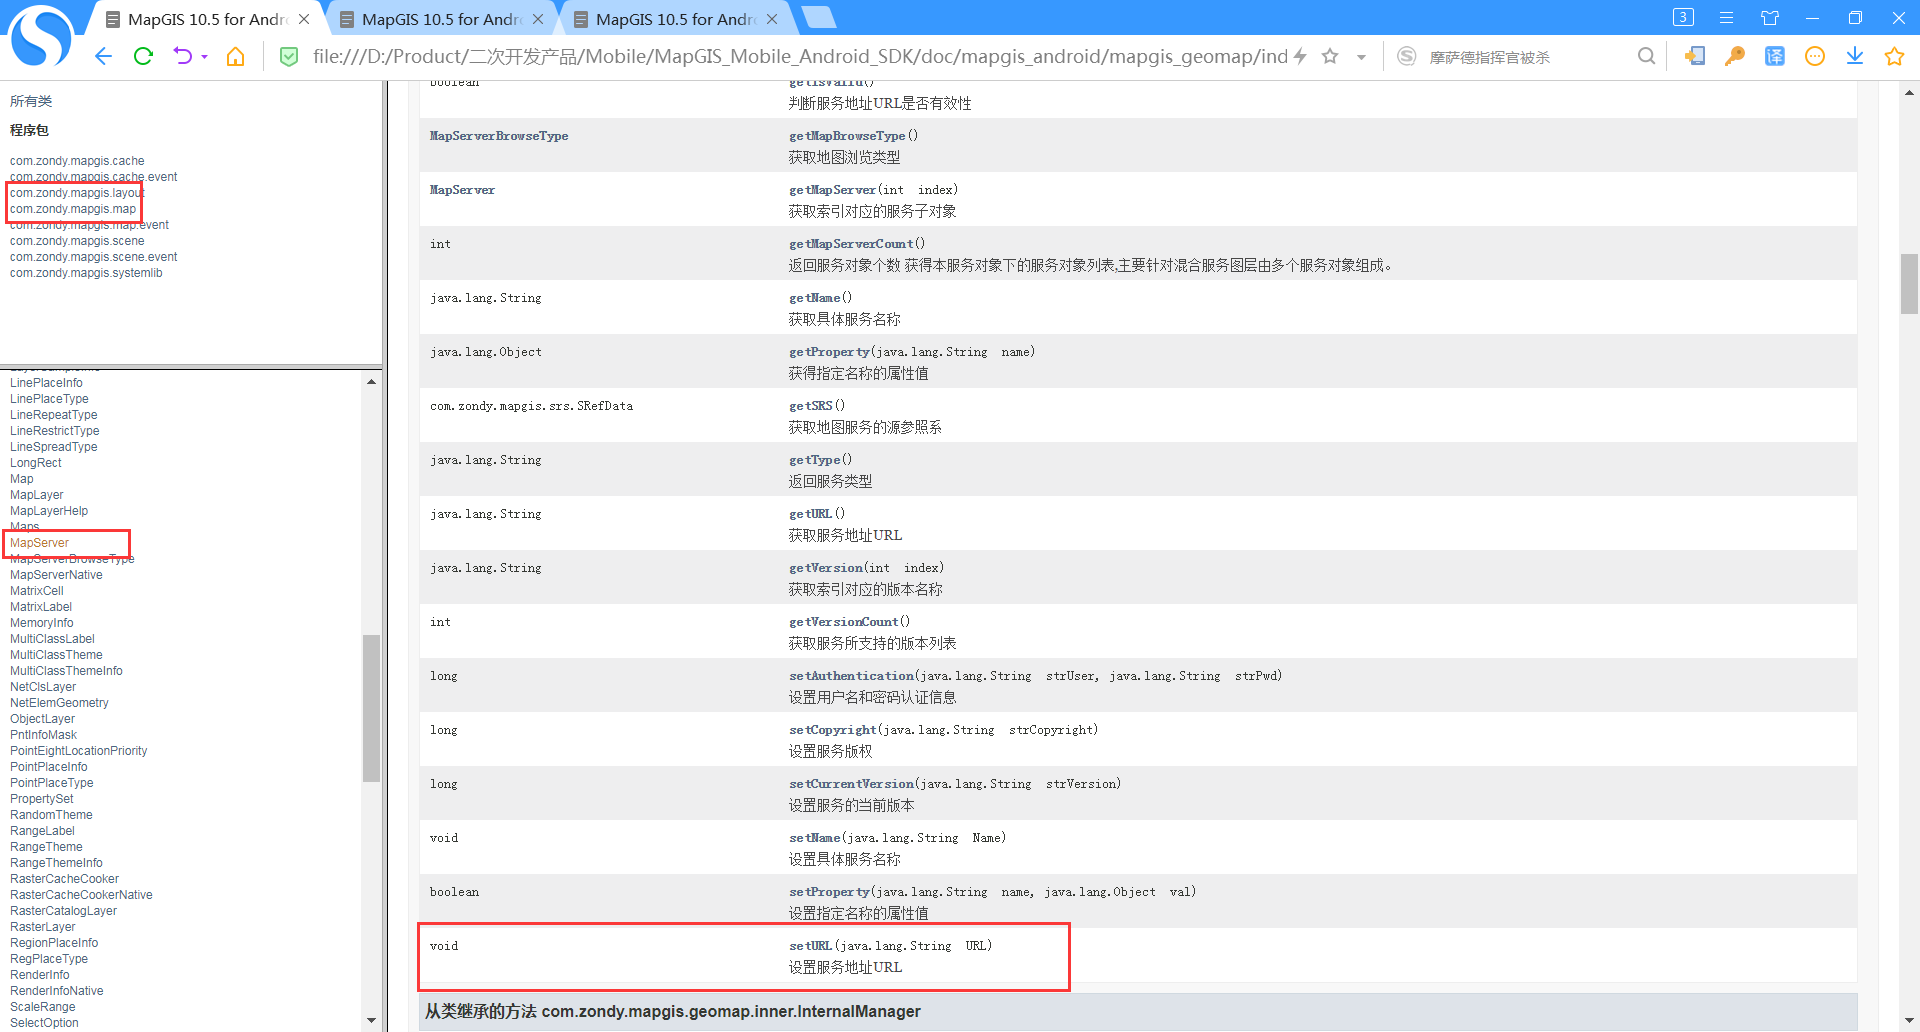Open the downloads arrow icon
This screenshot has width=1920, height=1032.
click(1855, 57)
